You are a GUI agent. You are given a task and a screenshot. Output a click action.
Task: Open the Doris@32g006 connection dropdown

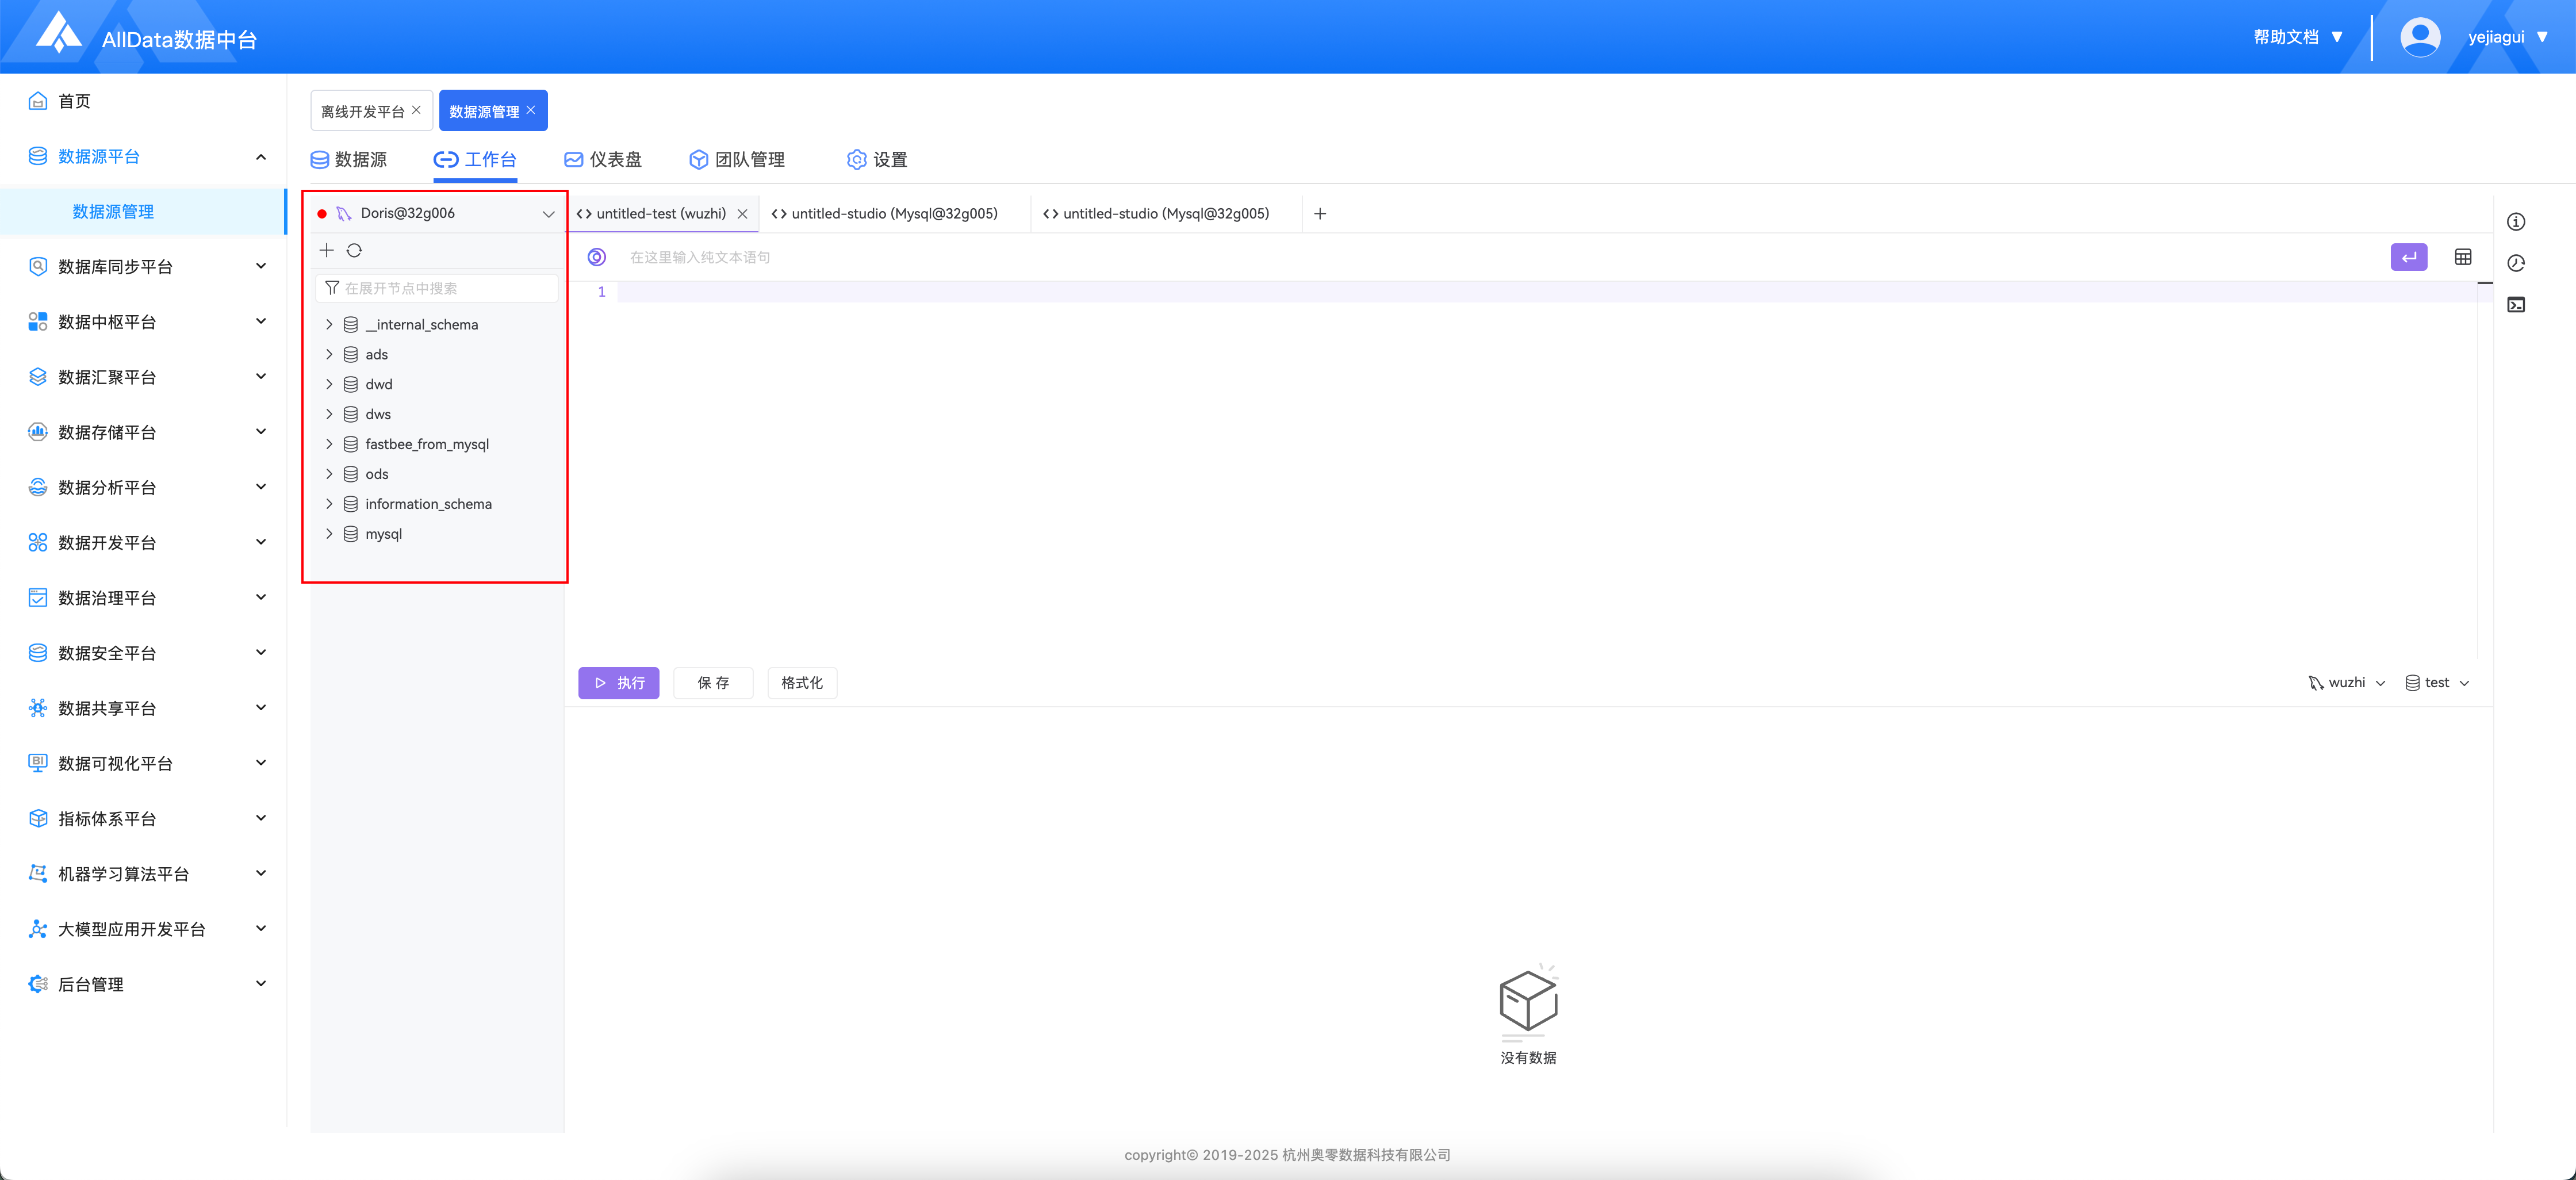pos(548,214)
